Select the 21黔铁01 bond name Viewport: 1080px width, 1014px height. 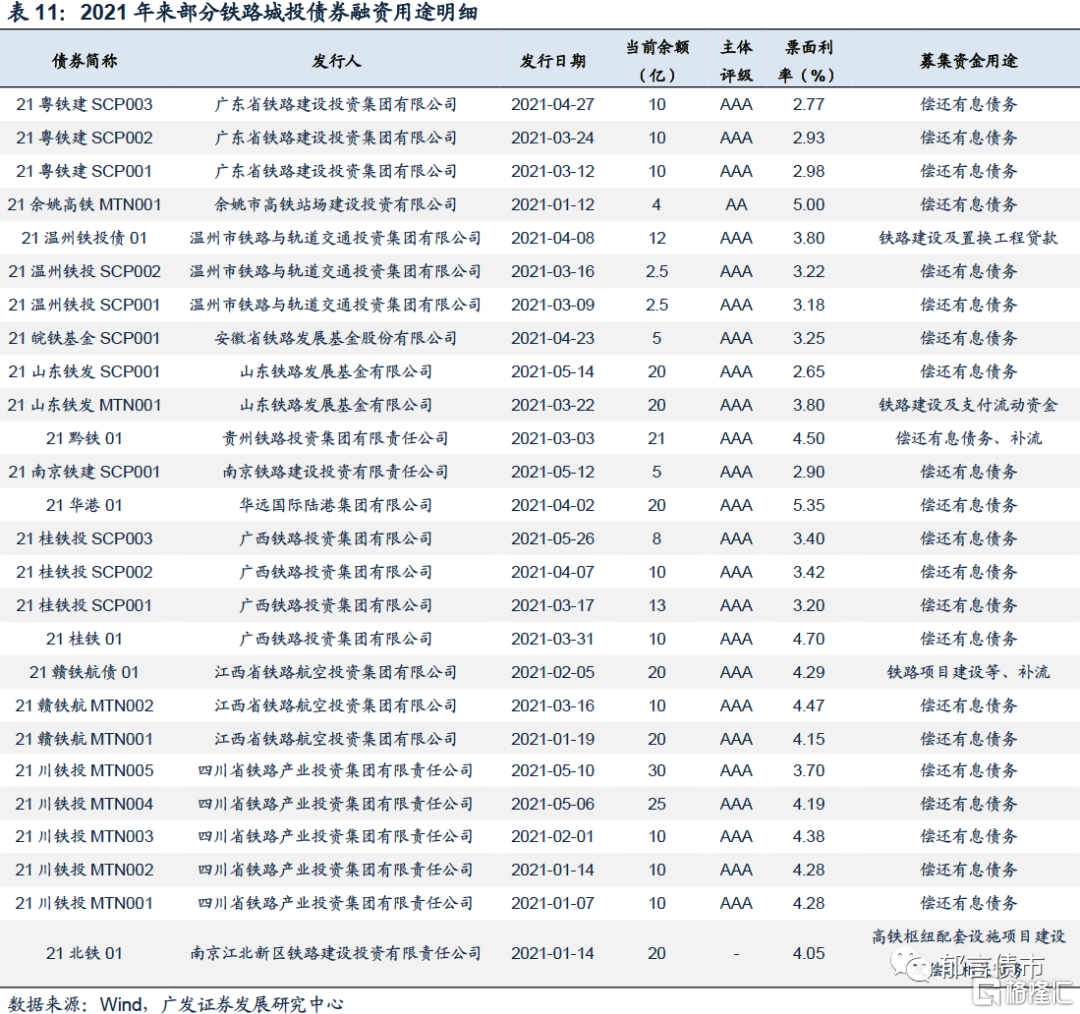[84, 438]
